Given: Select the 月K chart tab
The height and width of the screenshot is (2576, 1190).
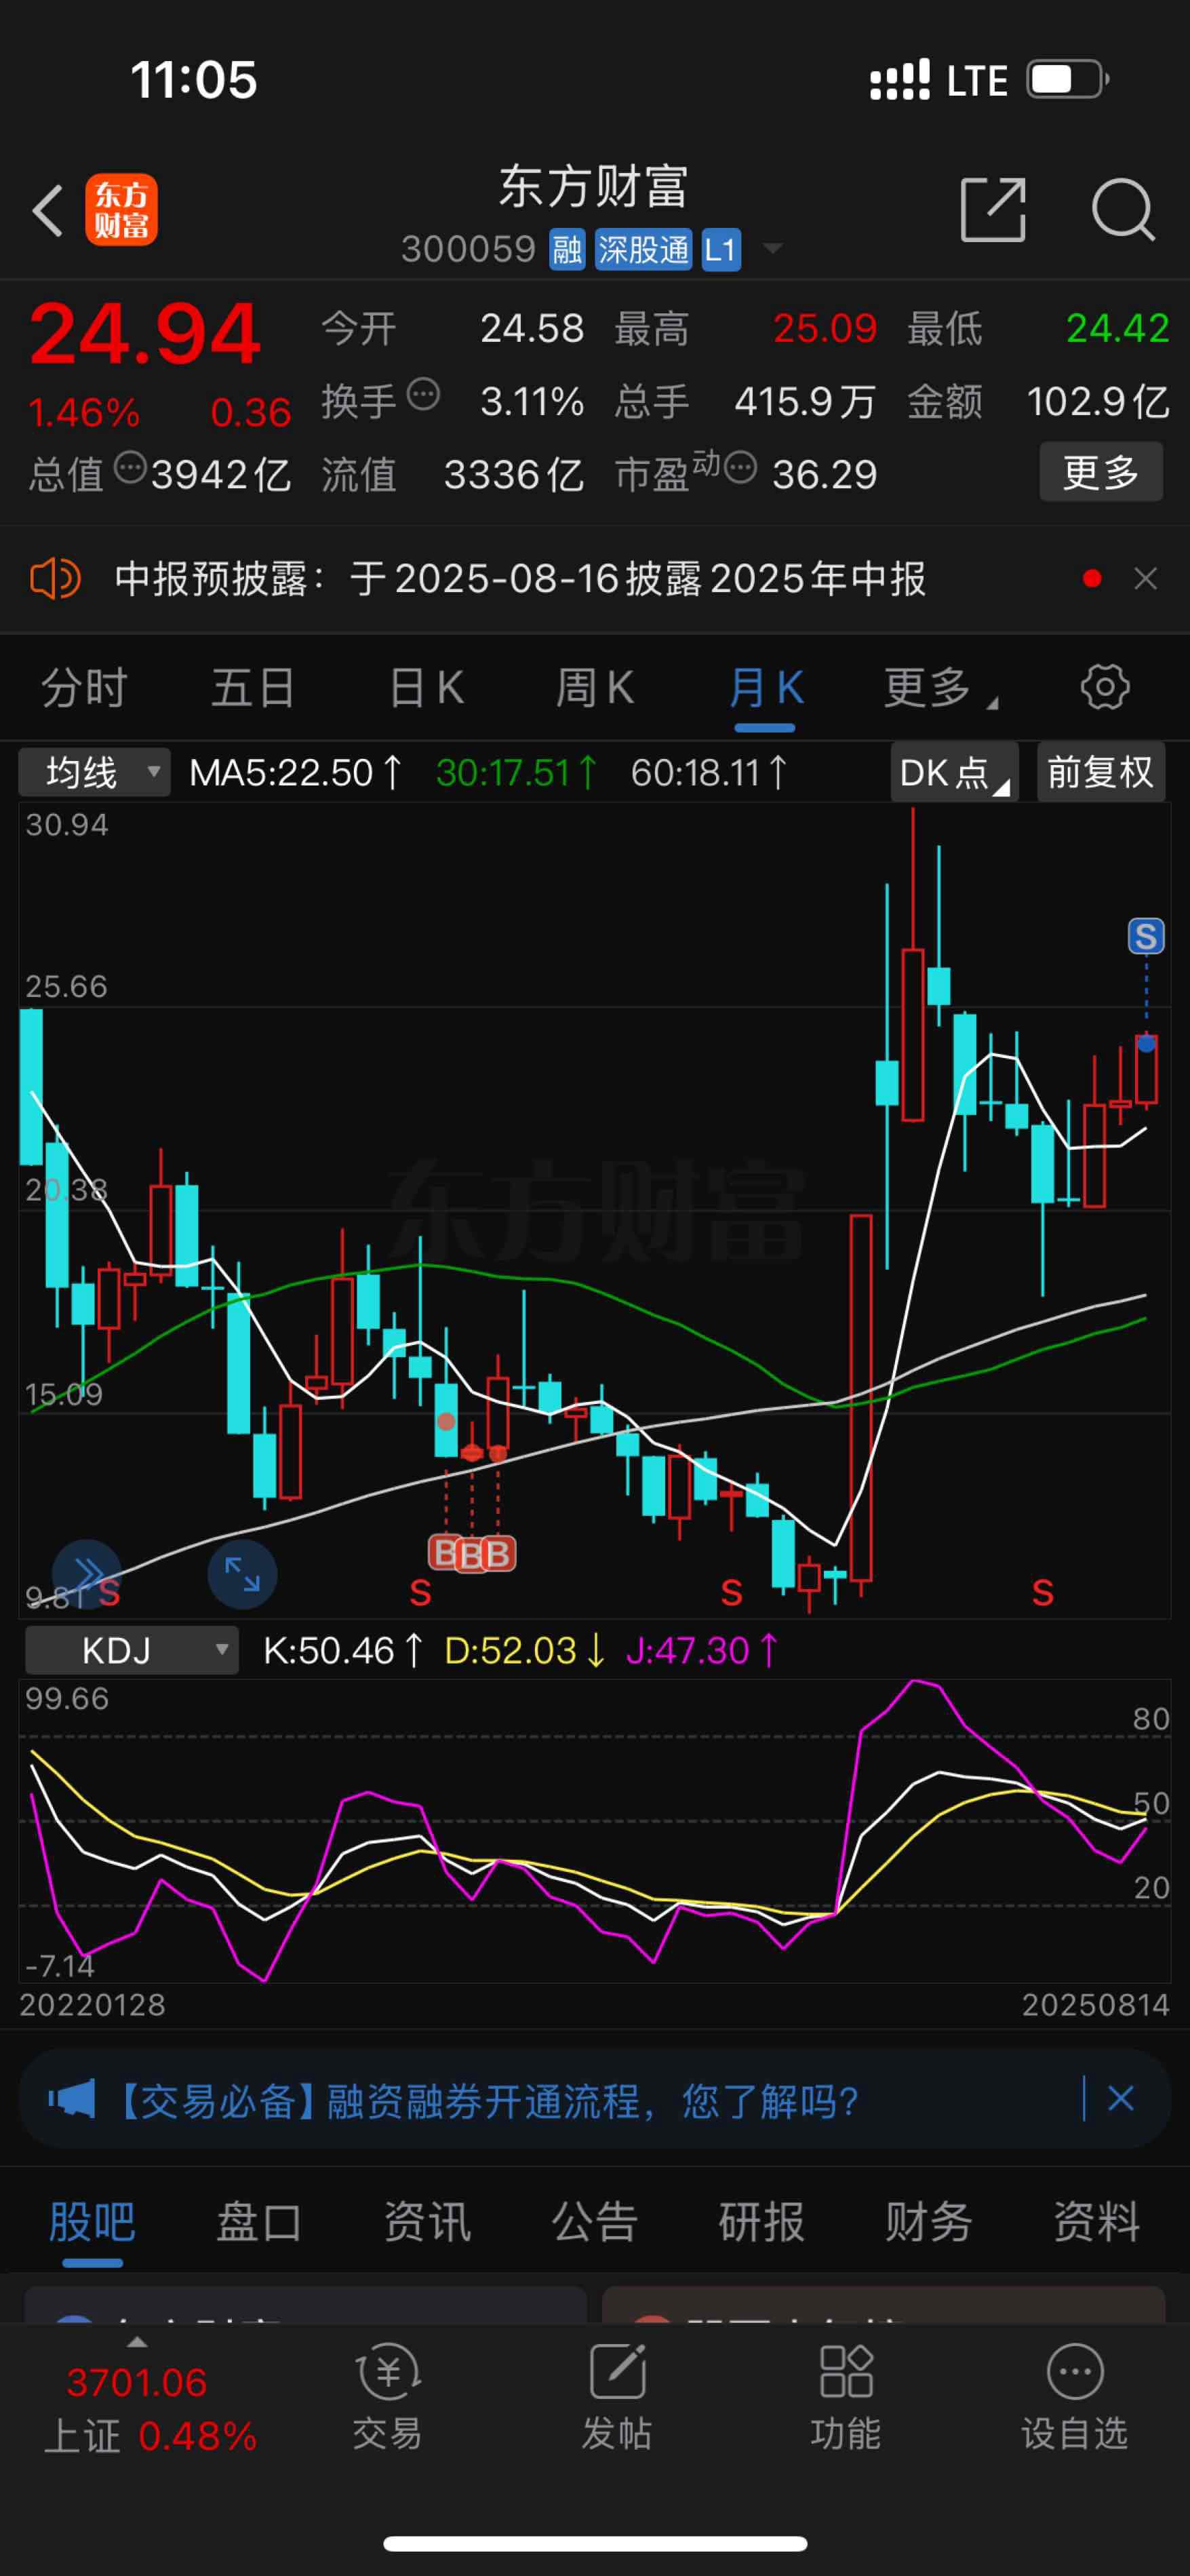Looking at the screenshot, I should (x=766, y=688).
